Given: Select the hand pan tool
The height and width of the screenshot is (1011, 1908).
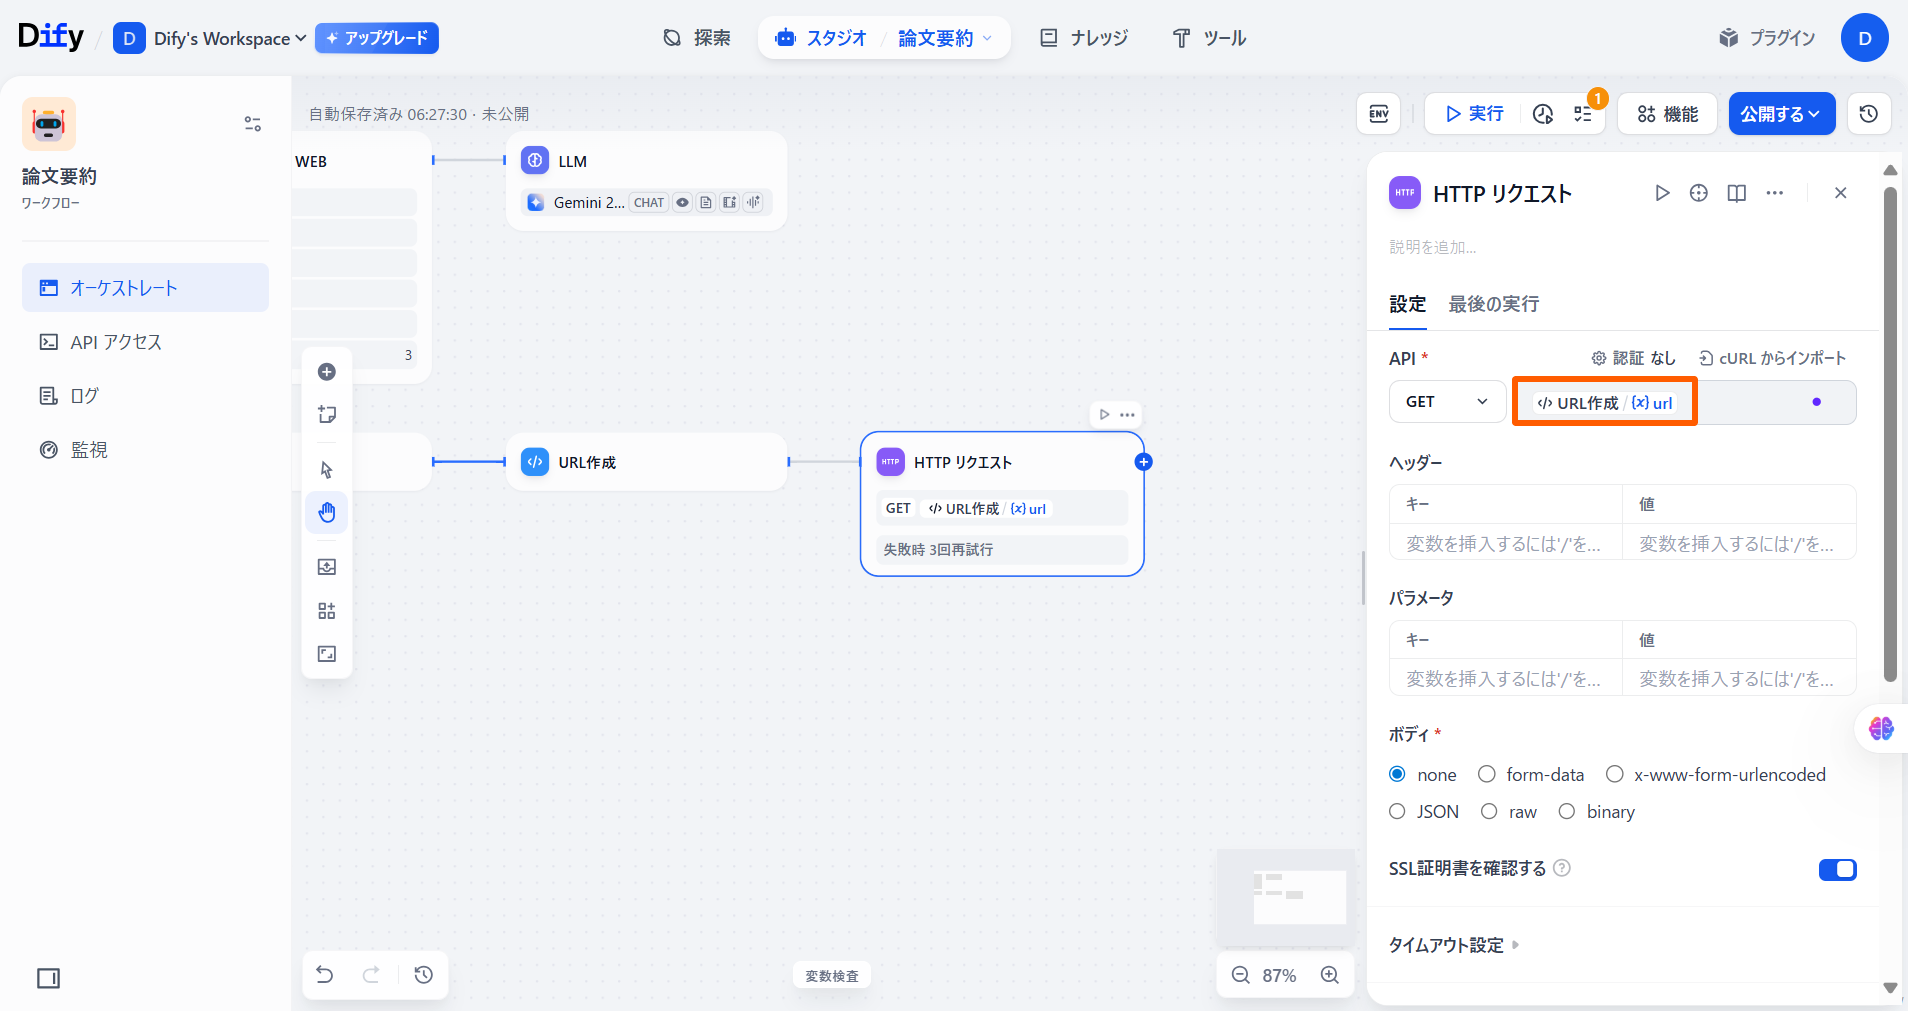Looking at the screenshot, I should point(327,513).
